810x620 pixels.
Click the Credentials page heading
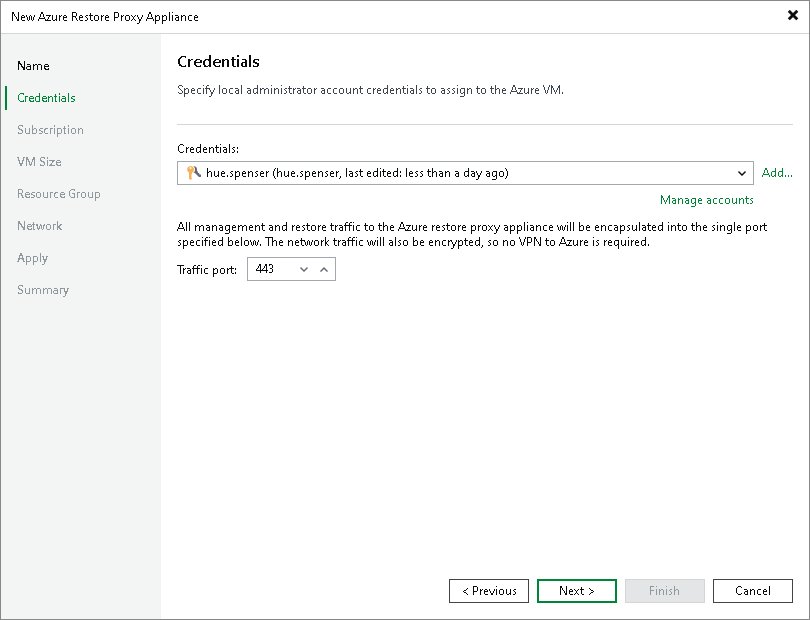click(x=218, y=61)
